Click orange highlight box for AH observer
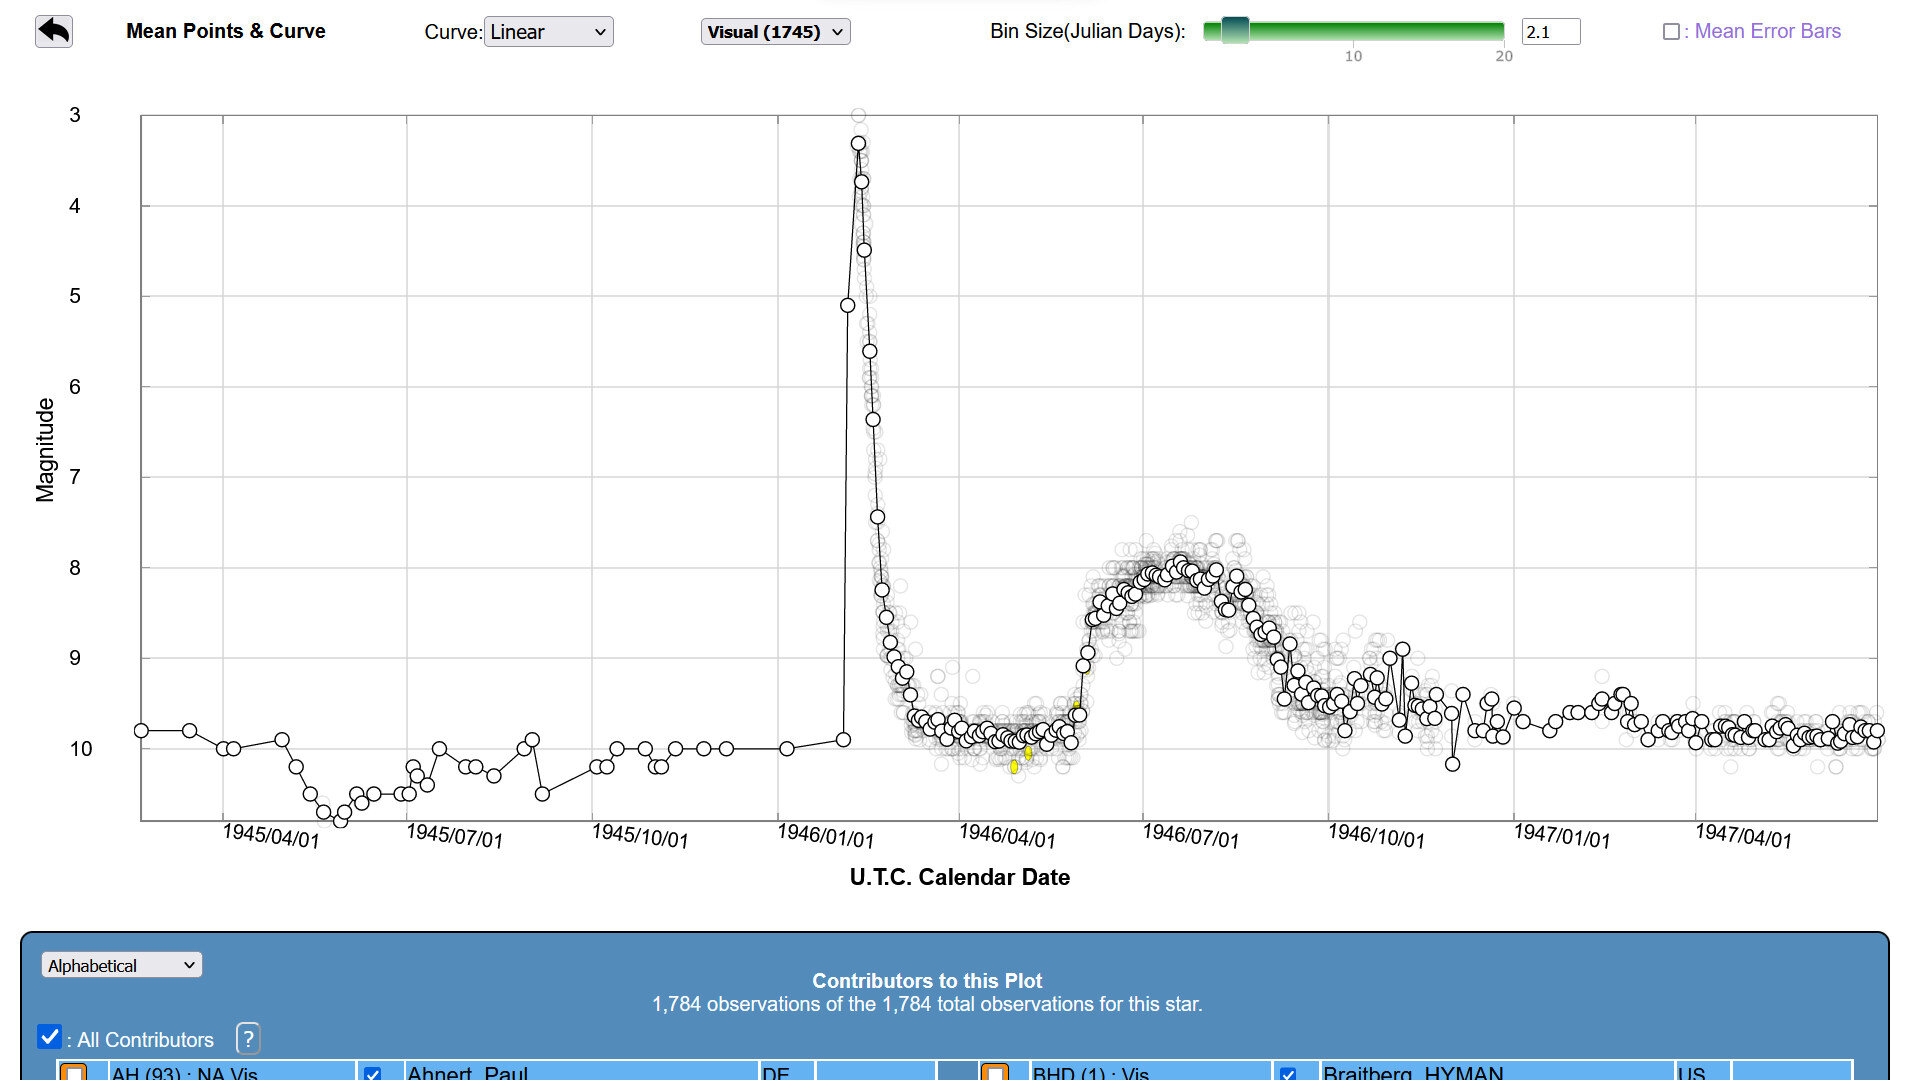Image resolution: width=1920 pixels, height=1080 pixels. coord(74,1072)
